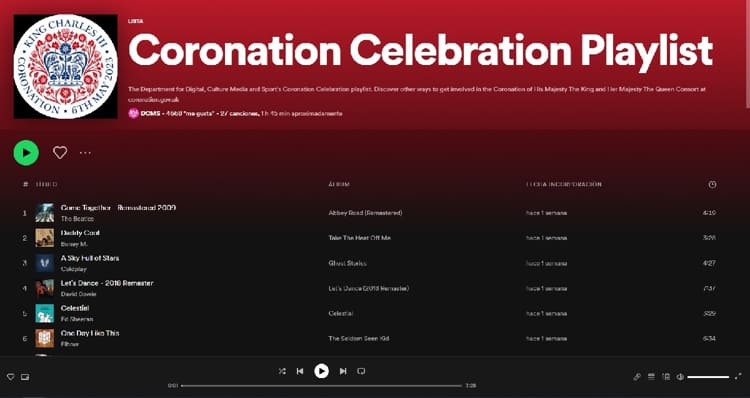
Task: Click the 4:19 duration of Come Together
Action: tap(709, 213)
